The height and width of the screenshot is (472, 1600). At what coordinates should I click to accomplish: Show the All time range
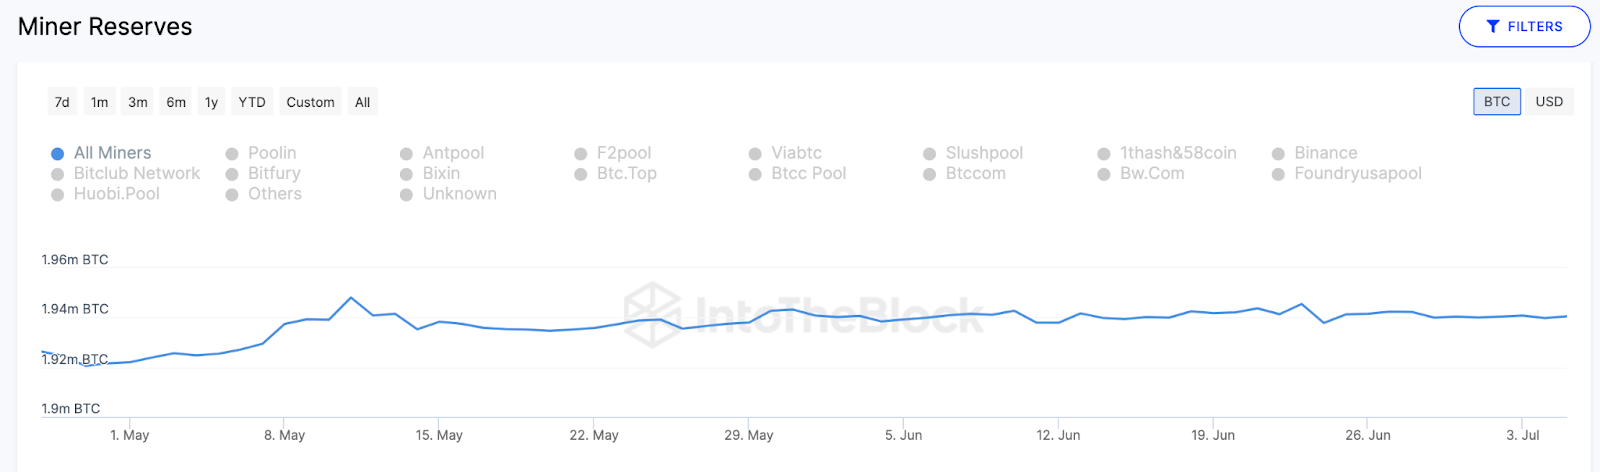click(362, 102)
